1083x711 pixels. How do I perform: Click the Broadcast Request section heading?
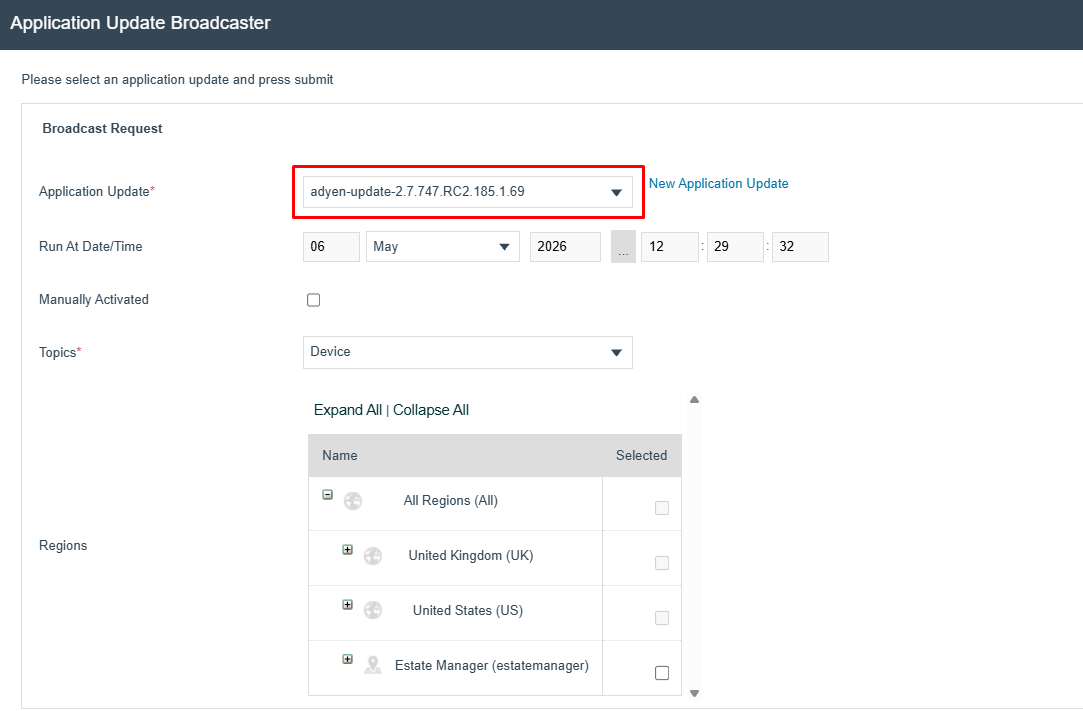tap(102, 129)
